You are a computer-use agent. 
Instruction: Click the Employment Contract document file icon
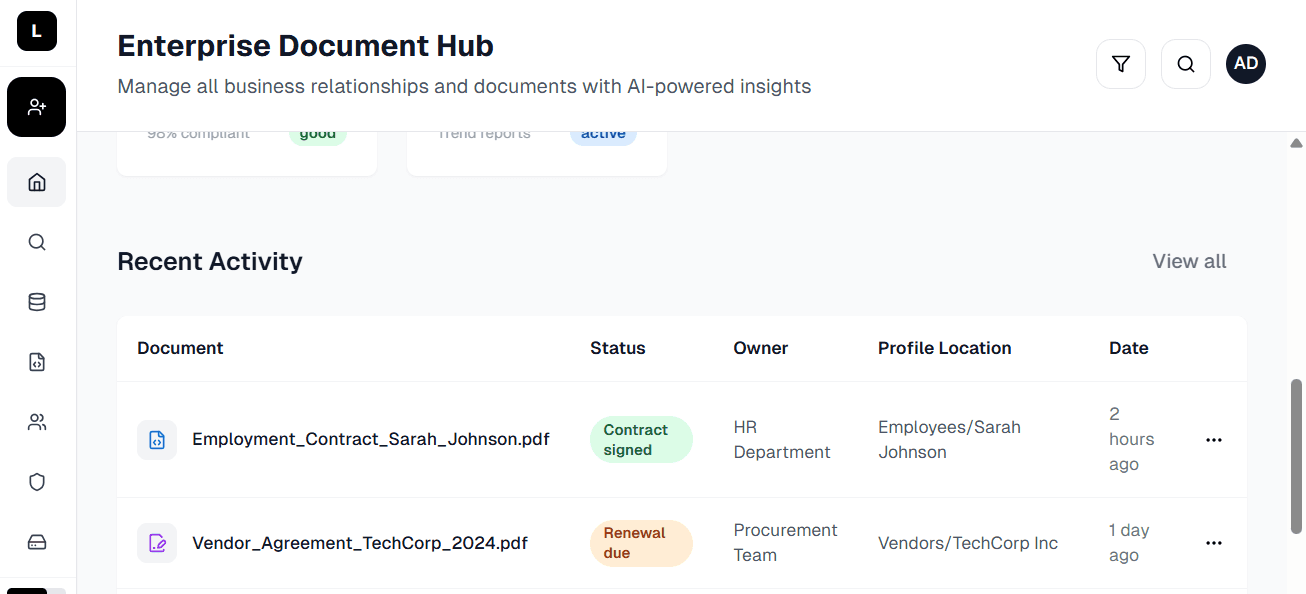tap(157, 439)
